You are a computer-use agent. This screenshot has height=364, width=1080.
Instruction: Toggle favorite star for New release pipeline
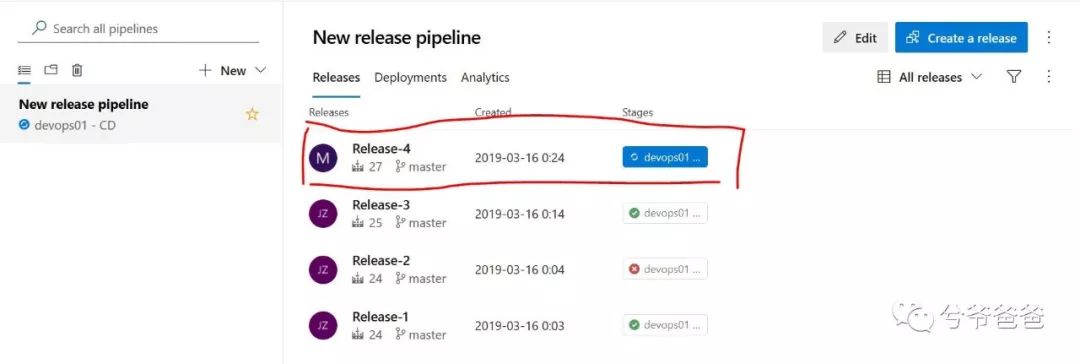point(252,114)
